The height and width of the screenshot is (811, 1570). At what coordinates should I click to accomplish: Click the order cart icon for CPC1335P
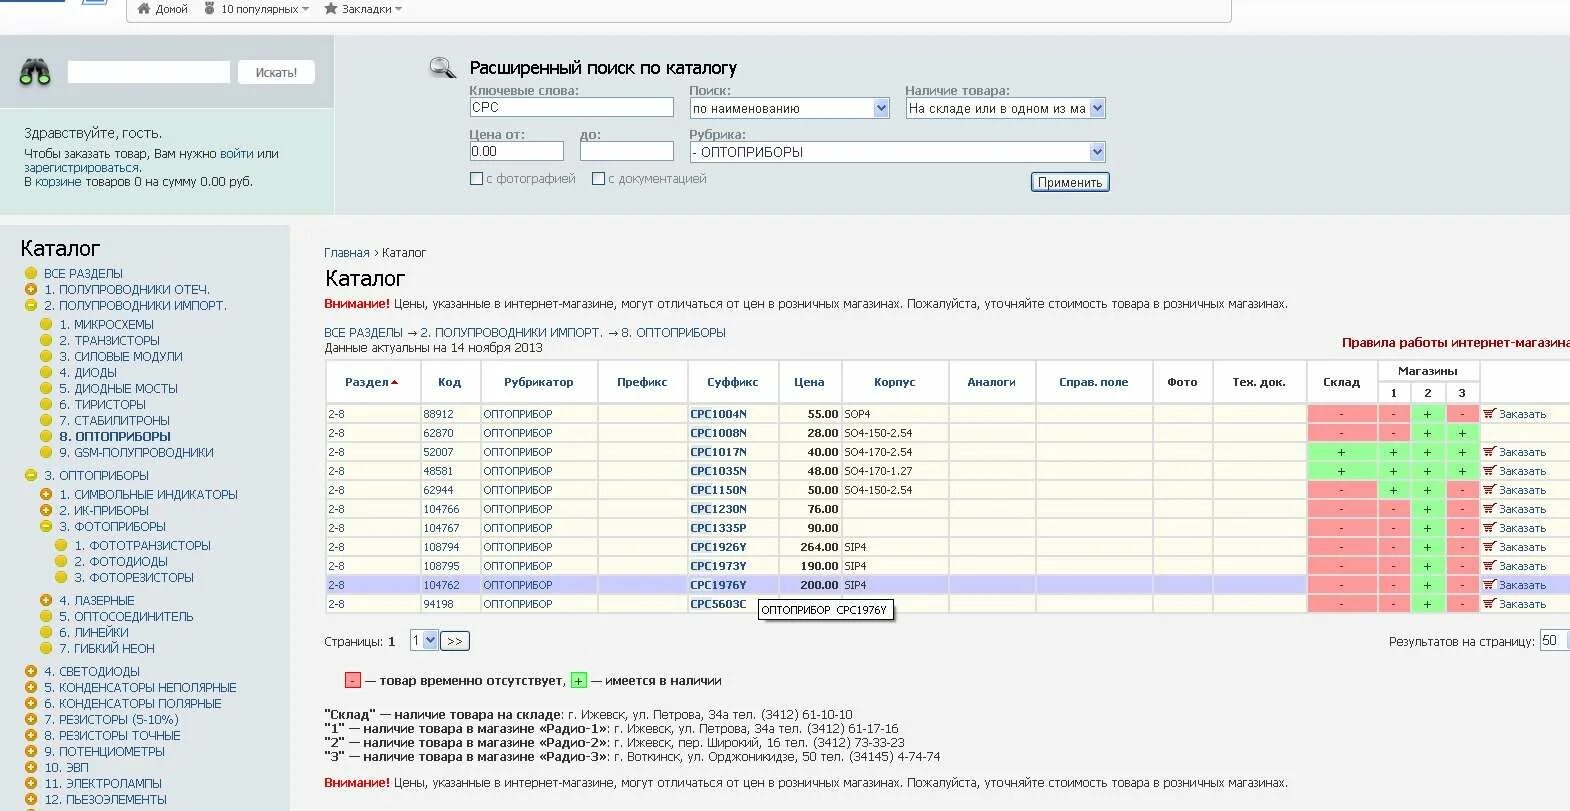coord(1489,527)
